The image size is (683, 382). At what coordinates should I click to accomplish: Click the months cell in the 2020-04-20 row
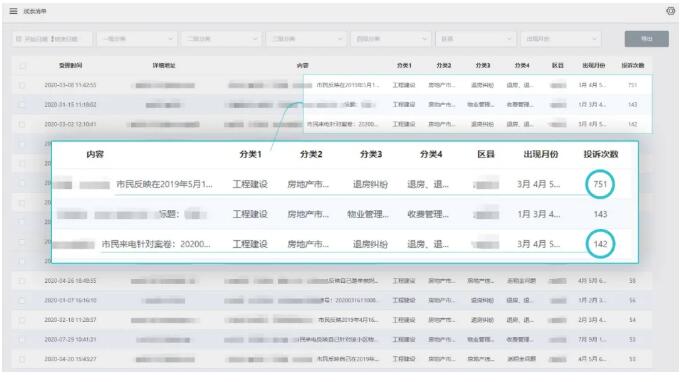pos(592,359)
